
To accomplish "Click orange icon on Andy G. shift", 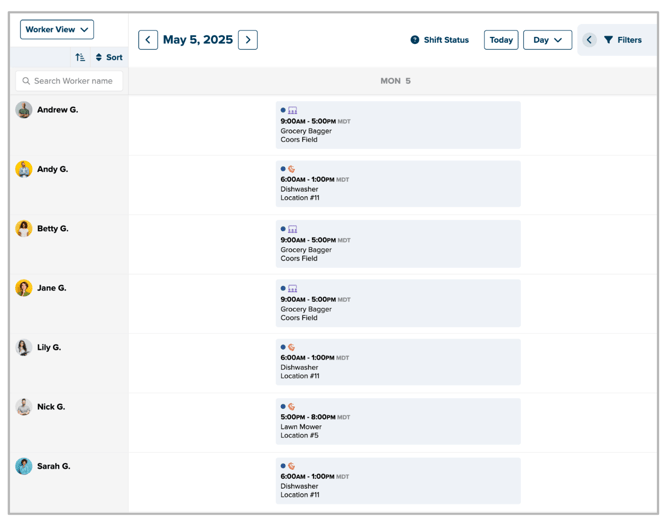I will (291, 169).
